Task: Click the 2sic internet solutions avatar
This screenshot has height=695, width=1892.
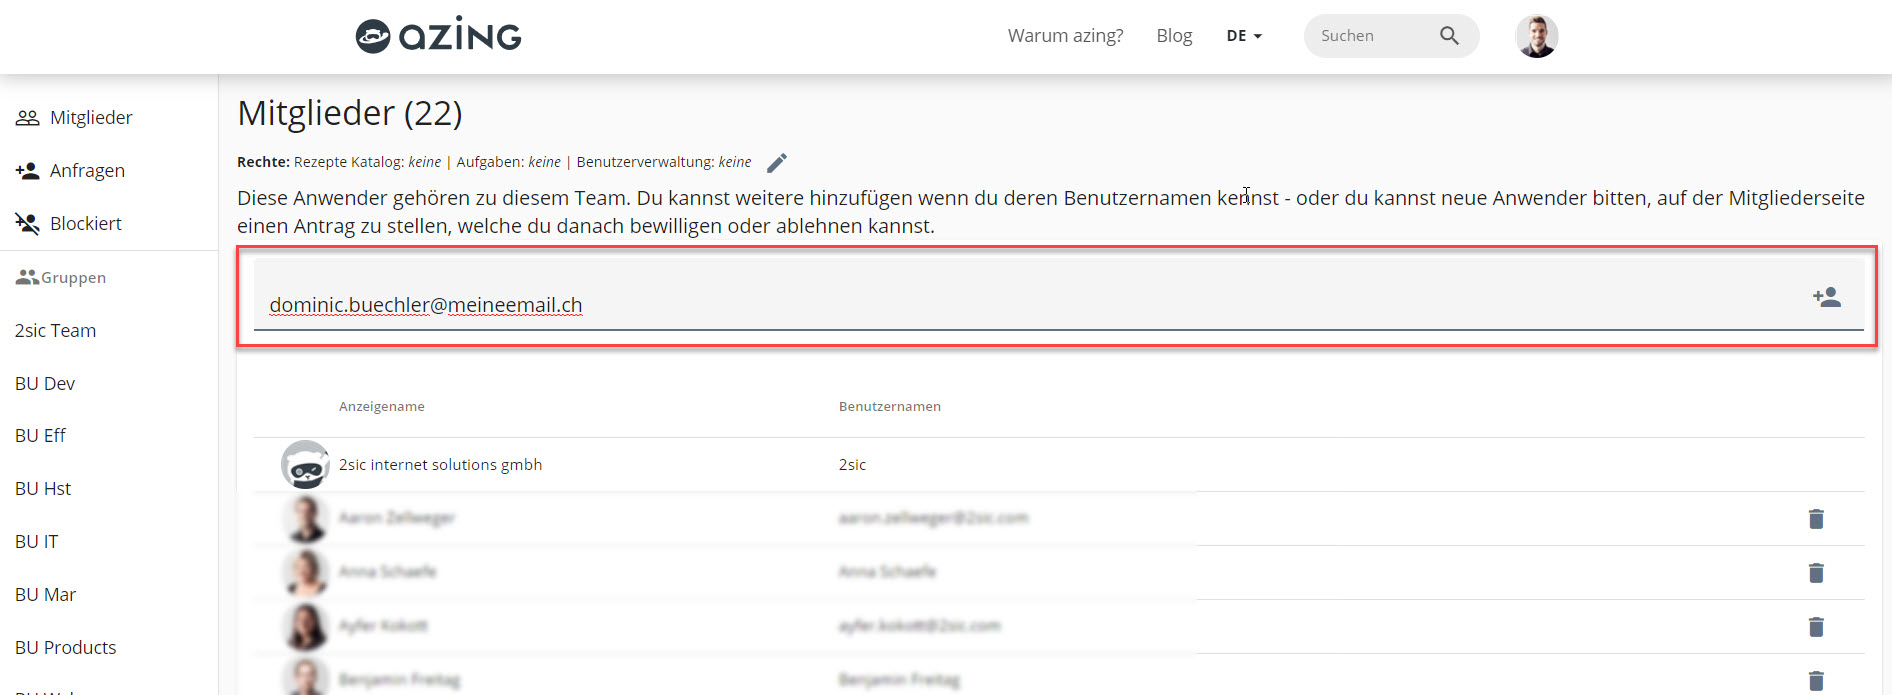Action: (305, 465)
